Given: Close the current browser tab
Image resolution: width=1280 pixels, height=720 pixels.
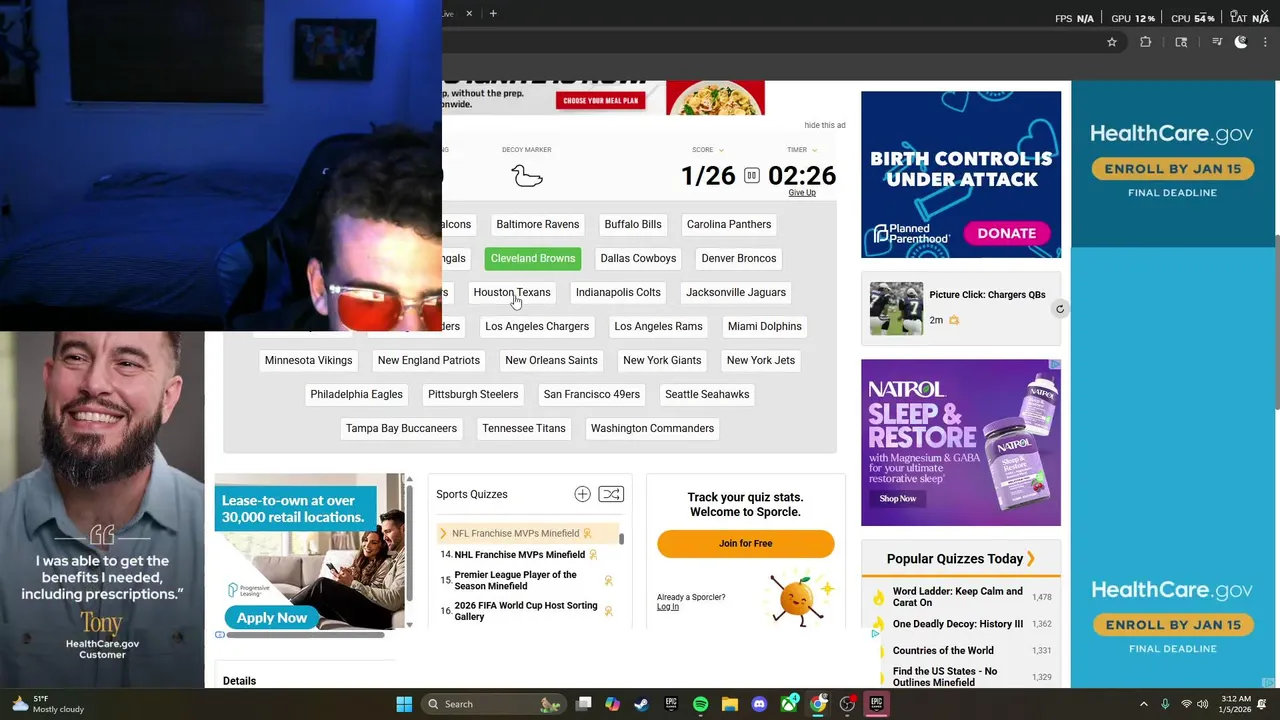Looking at the screenshot, I should 468,14.
